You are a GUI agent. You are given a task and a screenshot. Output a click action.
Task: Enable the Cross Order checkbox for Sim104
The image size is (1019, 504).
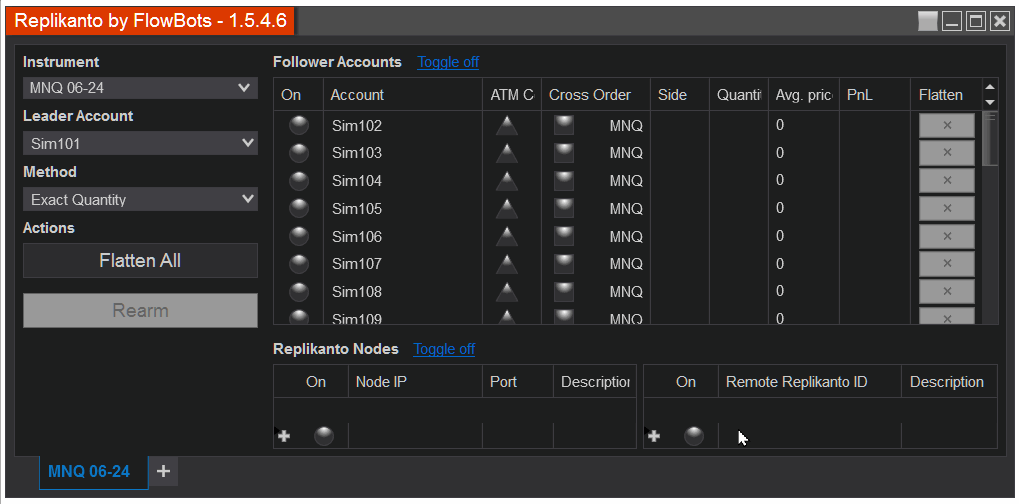[563, 181]
